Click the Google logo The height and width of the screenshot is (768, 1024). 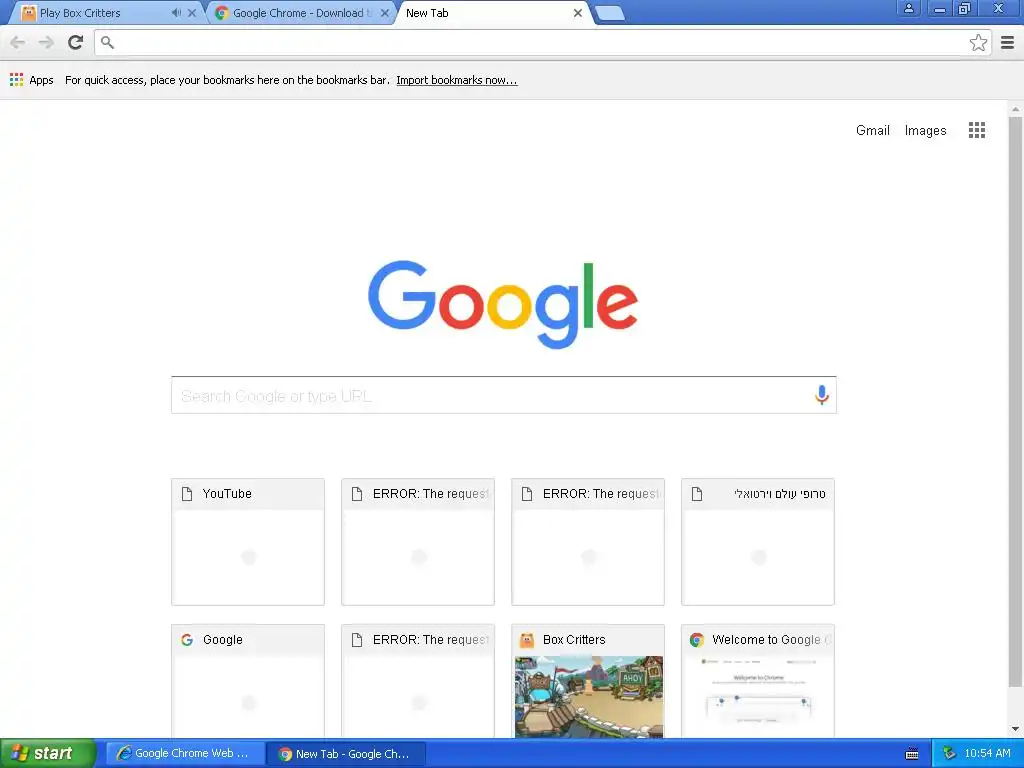coord(503,304)
